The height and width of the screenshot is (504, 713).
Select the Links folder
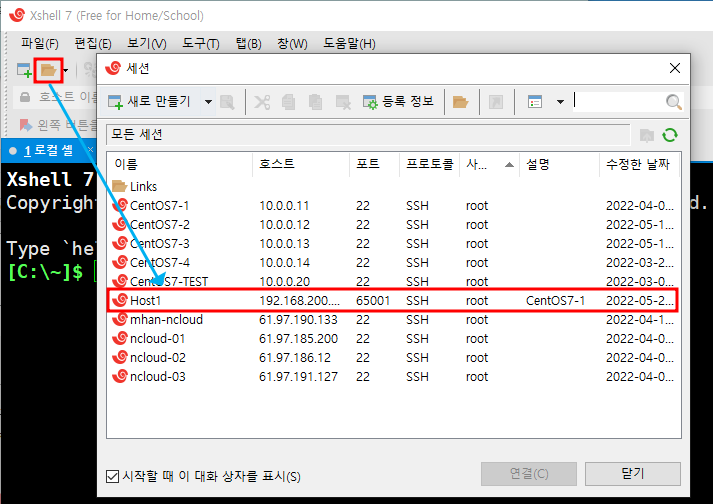(x=134, y=186)
